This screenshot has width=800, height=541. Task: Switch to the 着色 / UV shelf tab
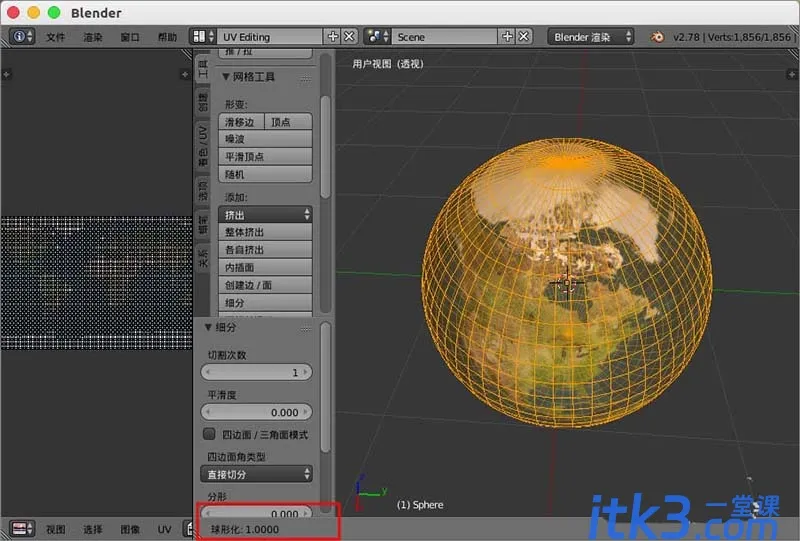pos(203,145)
